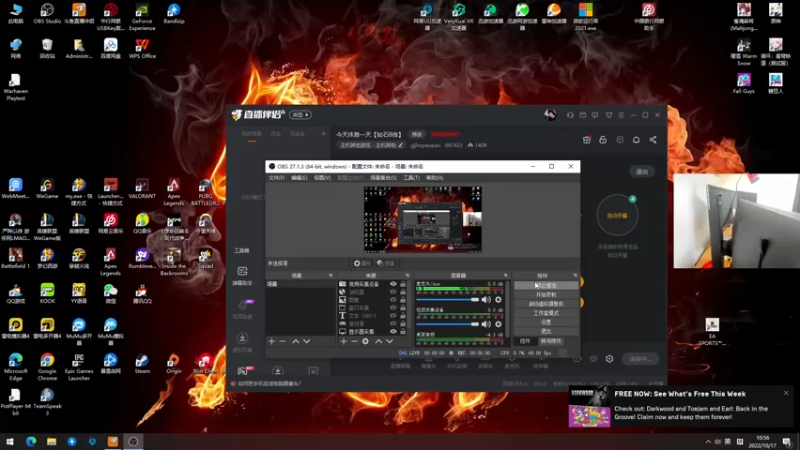Toggle visibility of 显示器采集 source
Image resolution: width=800 pixels, height=450 pixels.
[x=393, y=332]
